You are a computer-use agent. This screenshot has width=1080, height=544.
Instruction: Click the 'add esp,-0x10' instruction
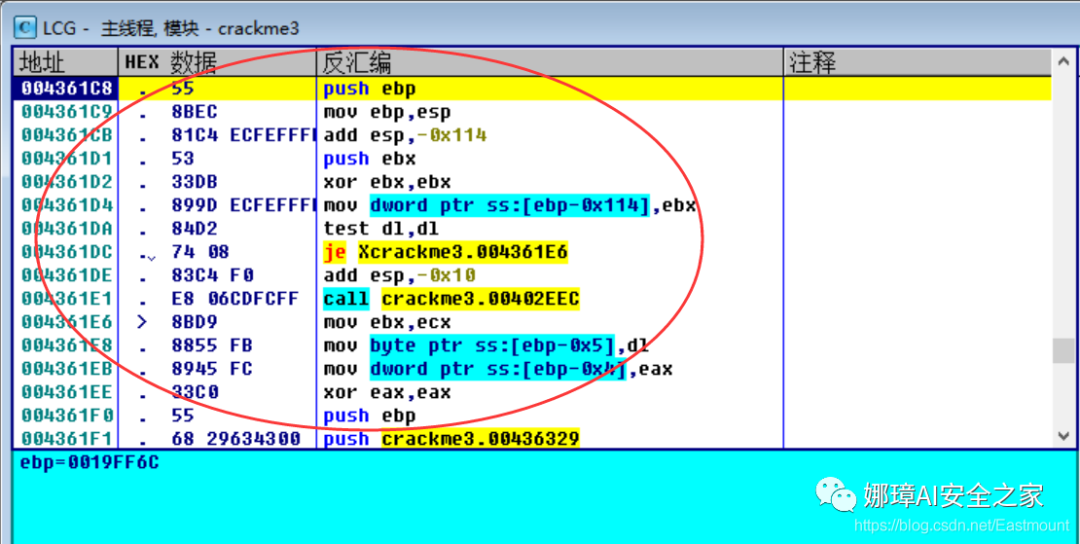399,275
